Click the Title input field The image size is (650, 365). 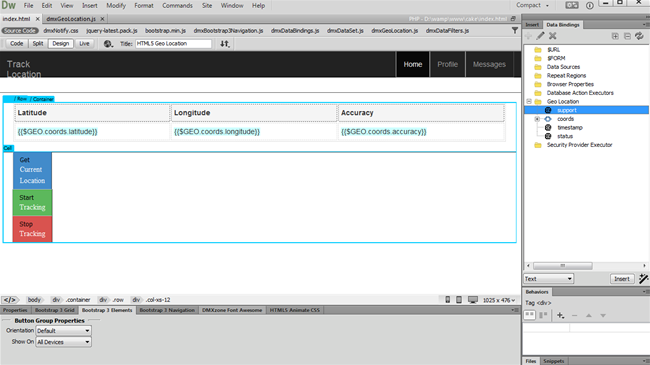[173, 44]
